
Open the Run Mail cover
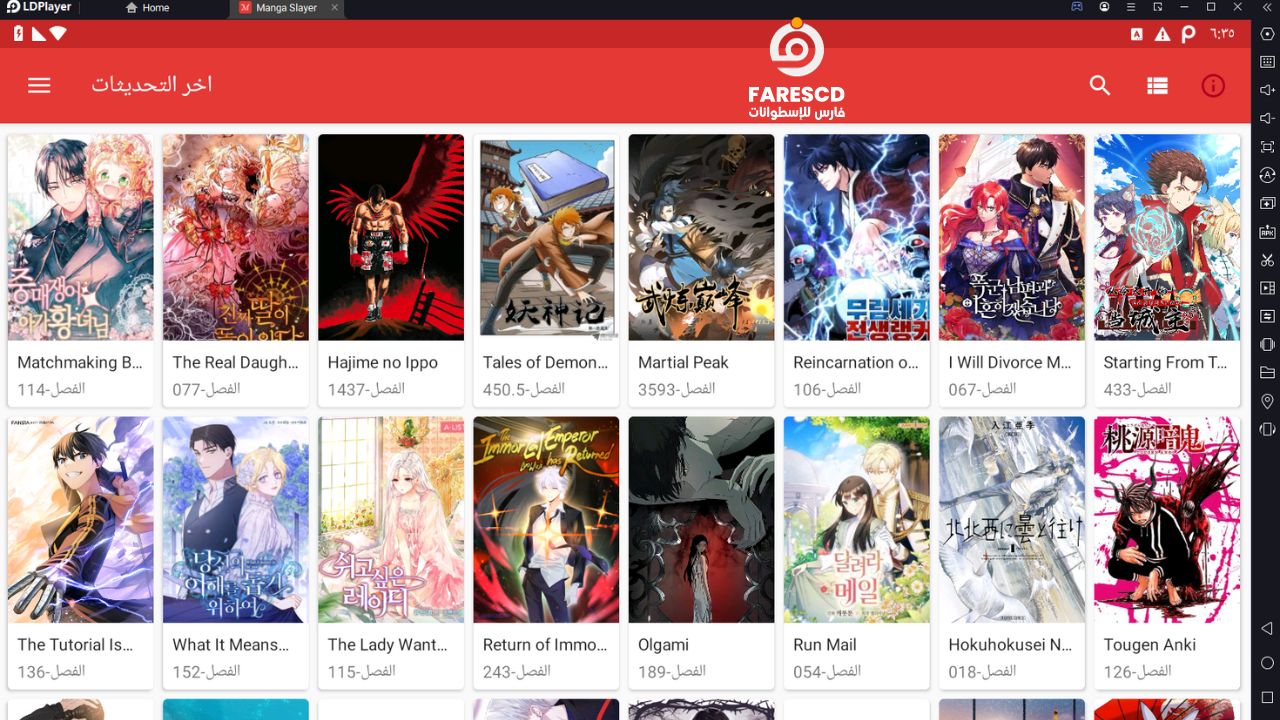coord(857,520)
